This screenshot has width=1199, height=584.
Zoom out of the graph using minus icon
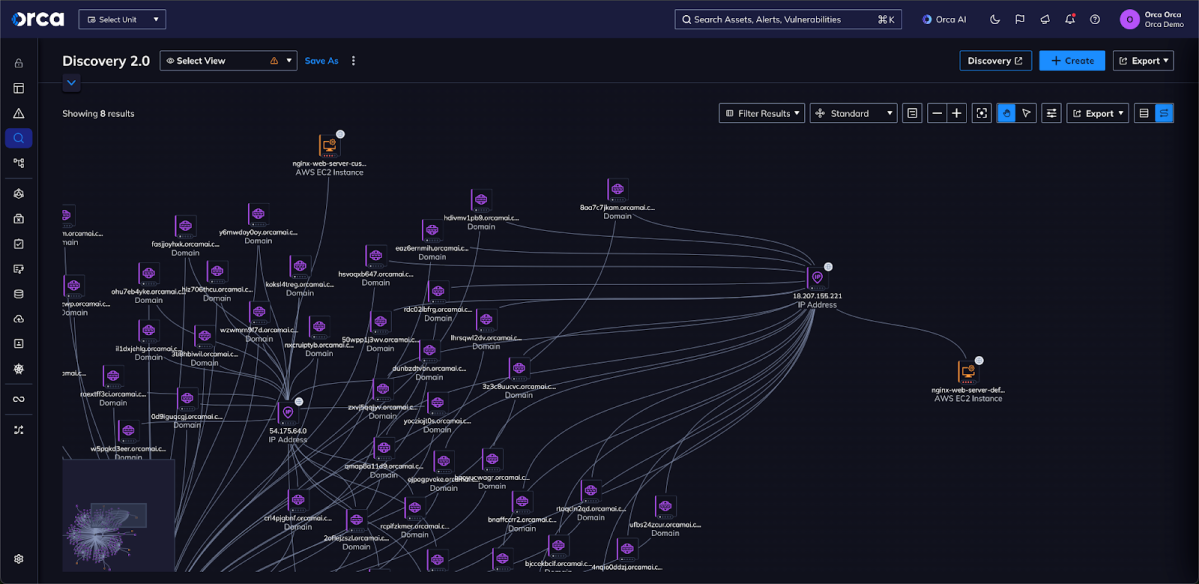point(936,112)
